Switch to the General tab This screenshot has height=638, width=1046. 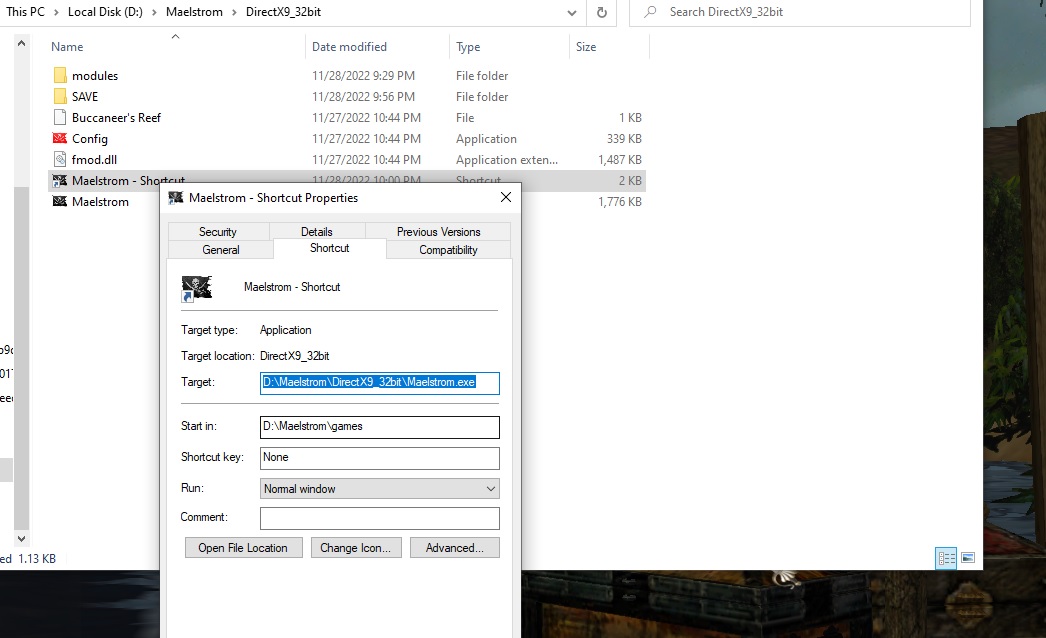point(221,250)
